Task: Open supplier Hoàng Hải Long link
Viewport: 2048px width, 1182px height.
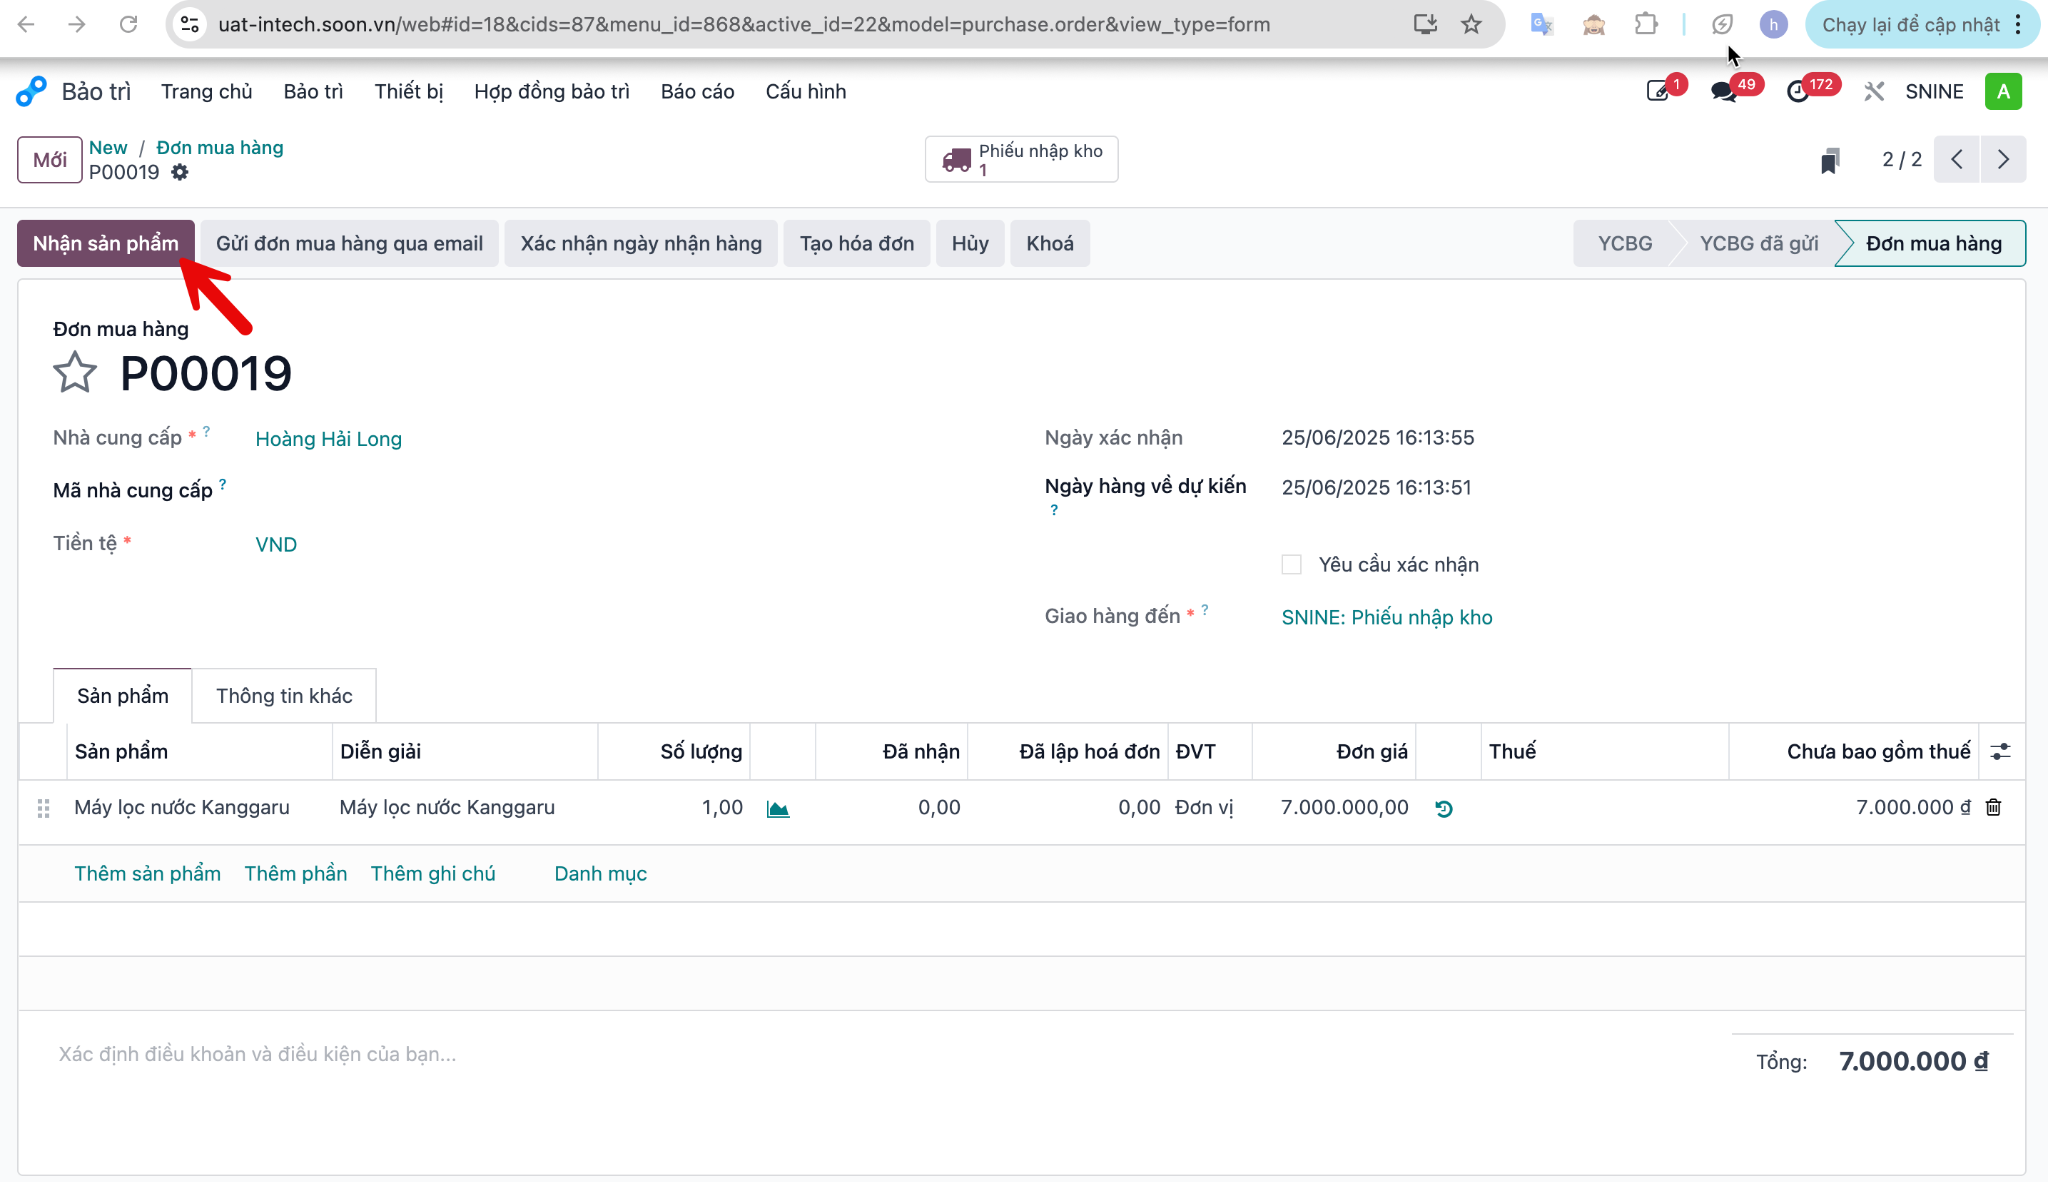Action: (x=328, y=438)
